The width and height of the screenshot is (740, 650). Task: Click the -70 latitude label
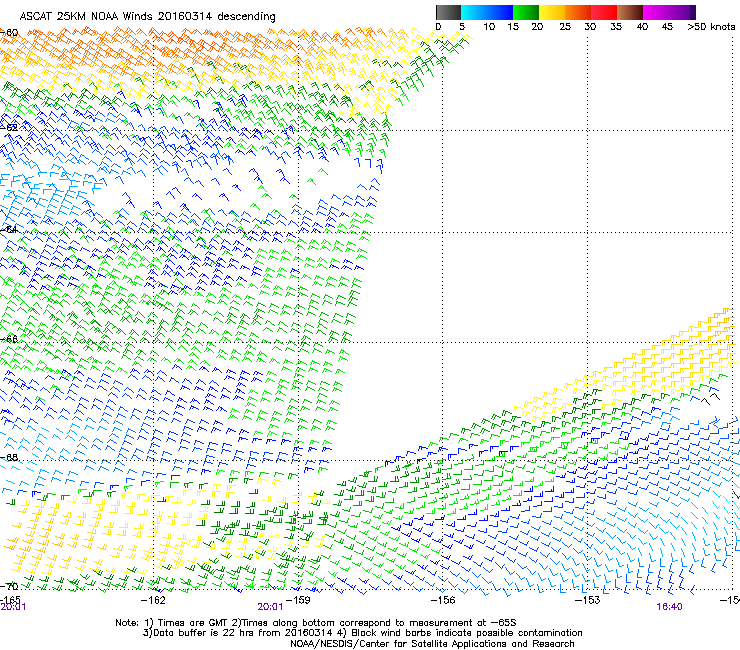[x=9, y=587]
